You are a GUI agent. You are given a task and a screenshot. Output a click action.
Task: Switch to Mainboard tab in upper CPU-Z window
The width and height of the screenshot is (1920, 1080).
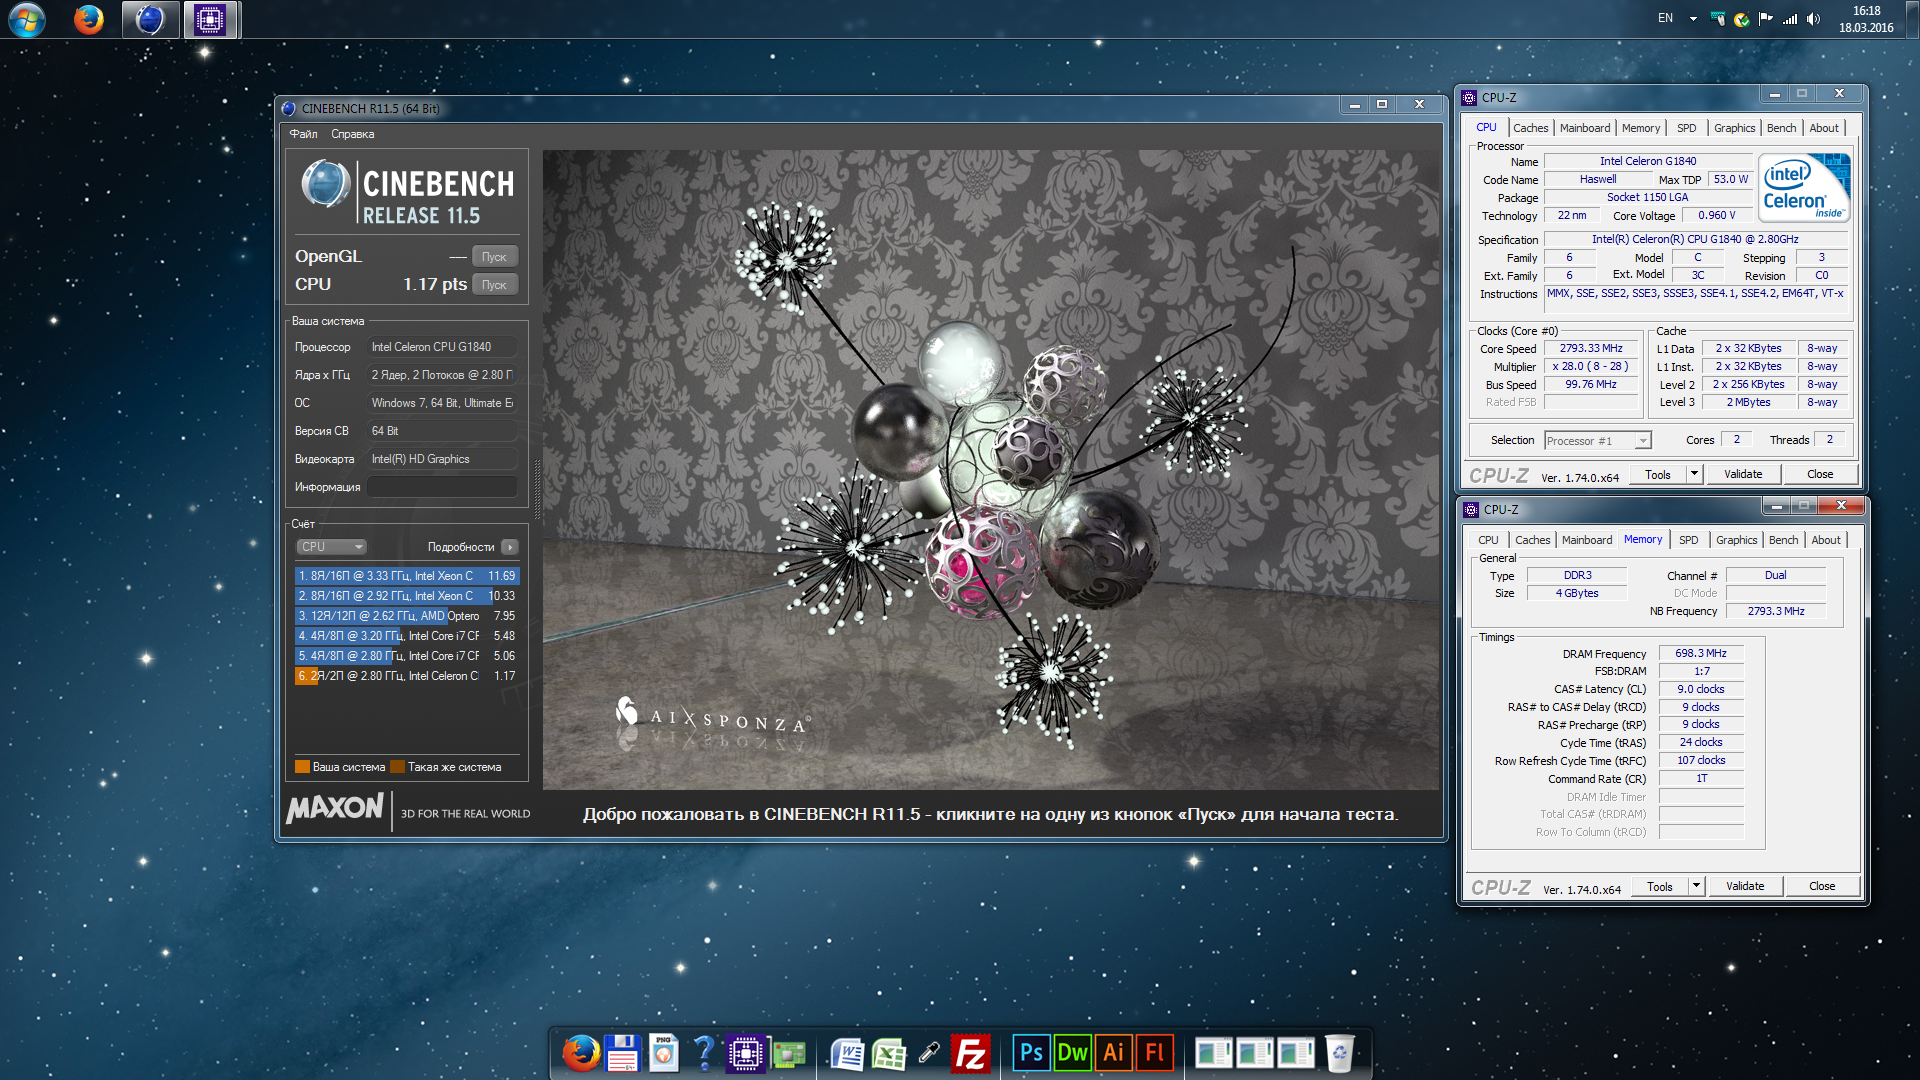[1585, 128]
